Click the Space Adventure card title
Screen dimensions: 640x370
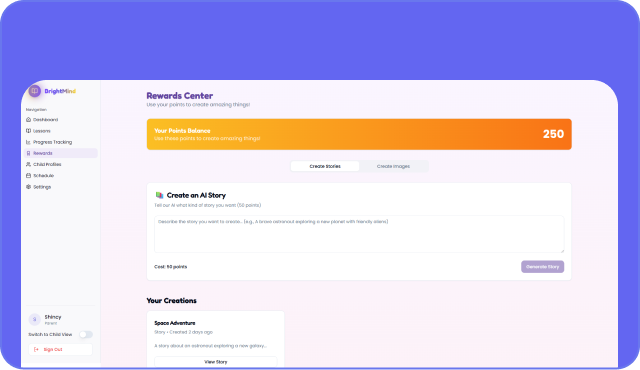point(175,323)
